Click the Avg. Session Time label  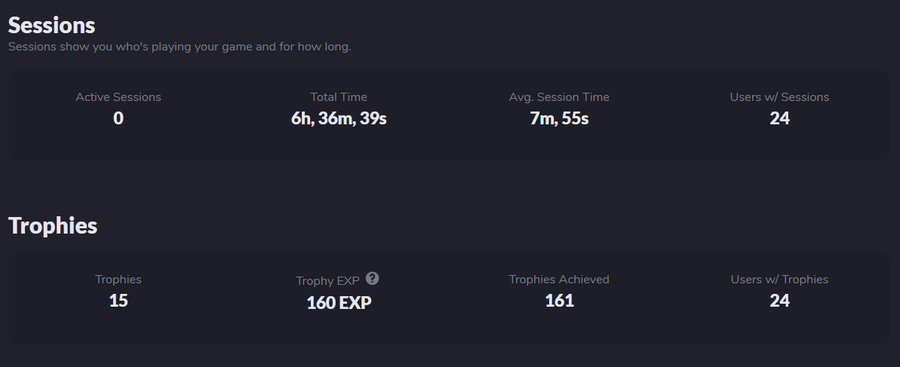(x=559, y=97)
